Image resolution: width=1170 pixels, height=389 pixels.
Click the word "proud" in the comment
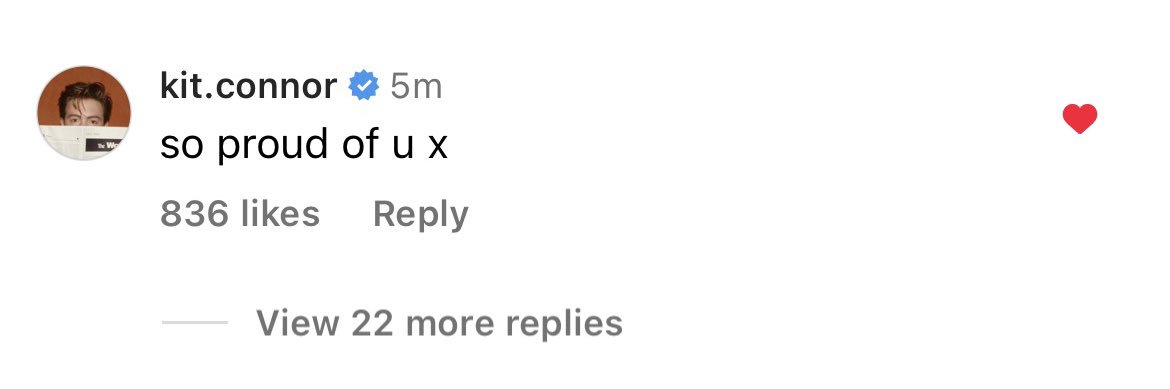(272, 145)
